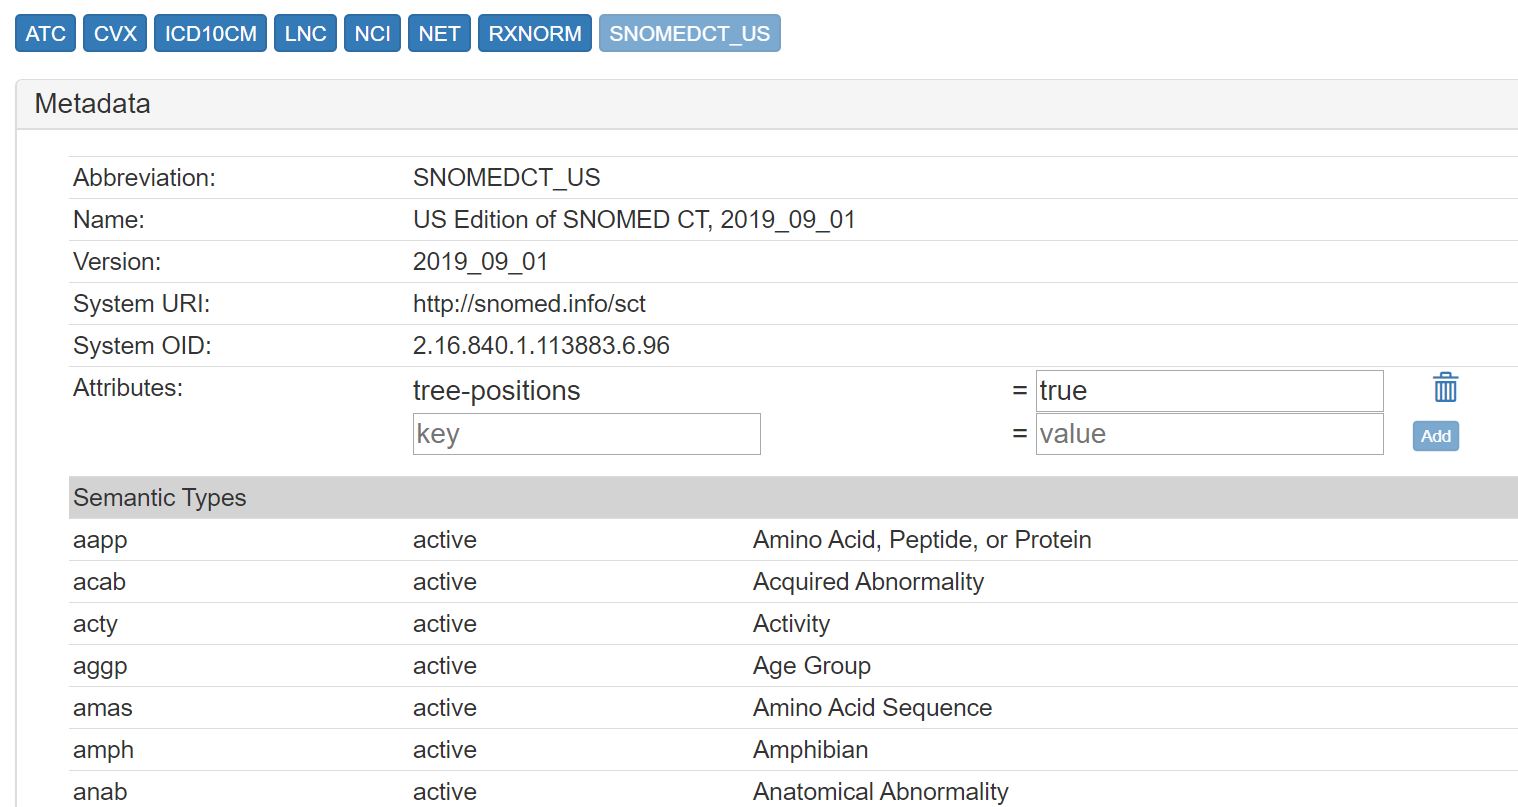Open the LNC terminology tab
This screenshot has height=807, width=1518.
click(x=305, y=33)
